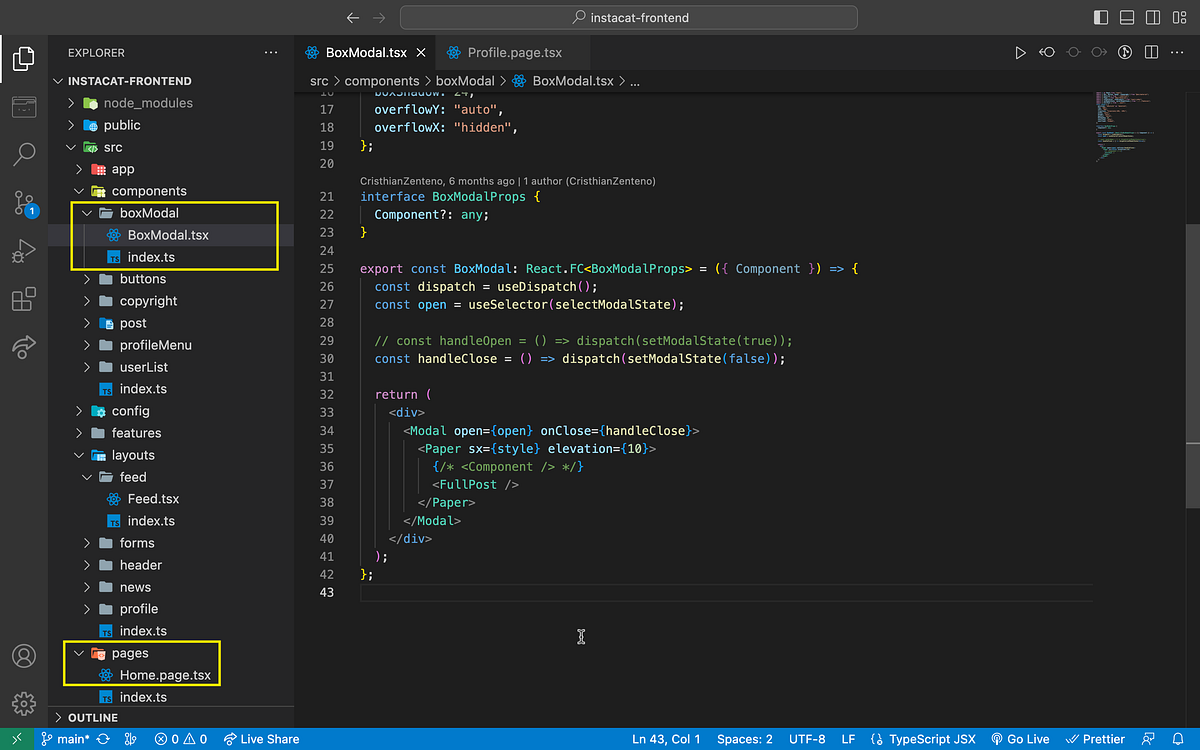1200x750 pixels.
Task: Open the Run and Debug panel
Action: [x=22, y=251]
